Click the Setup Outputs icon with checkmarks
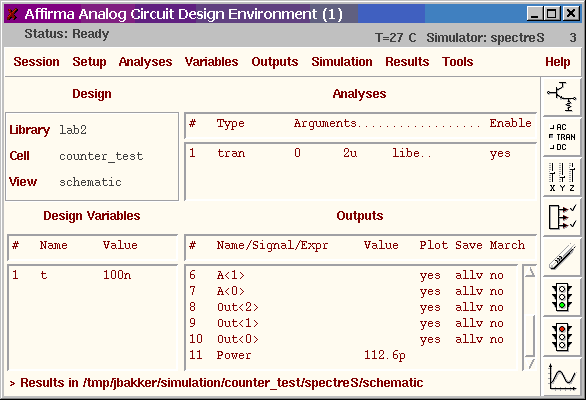Viewport: 586px width, 400px height. tap(562, 217)
